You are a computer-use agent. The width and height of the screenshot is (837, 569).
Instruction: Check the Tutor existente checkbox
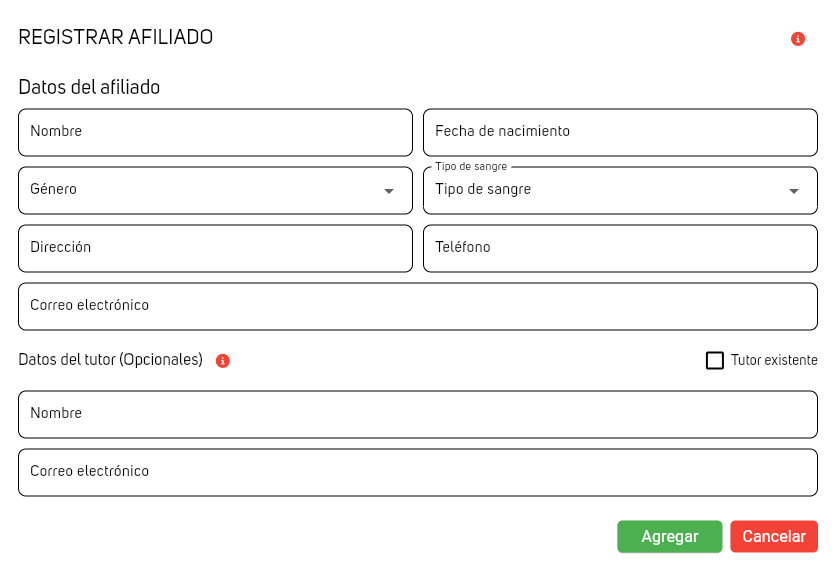tap(715, 360)
